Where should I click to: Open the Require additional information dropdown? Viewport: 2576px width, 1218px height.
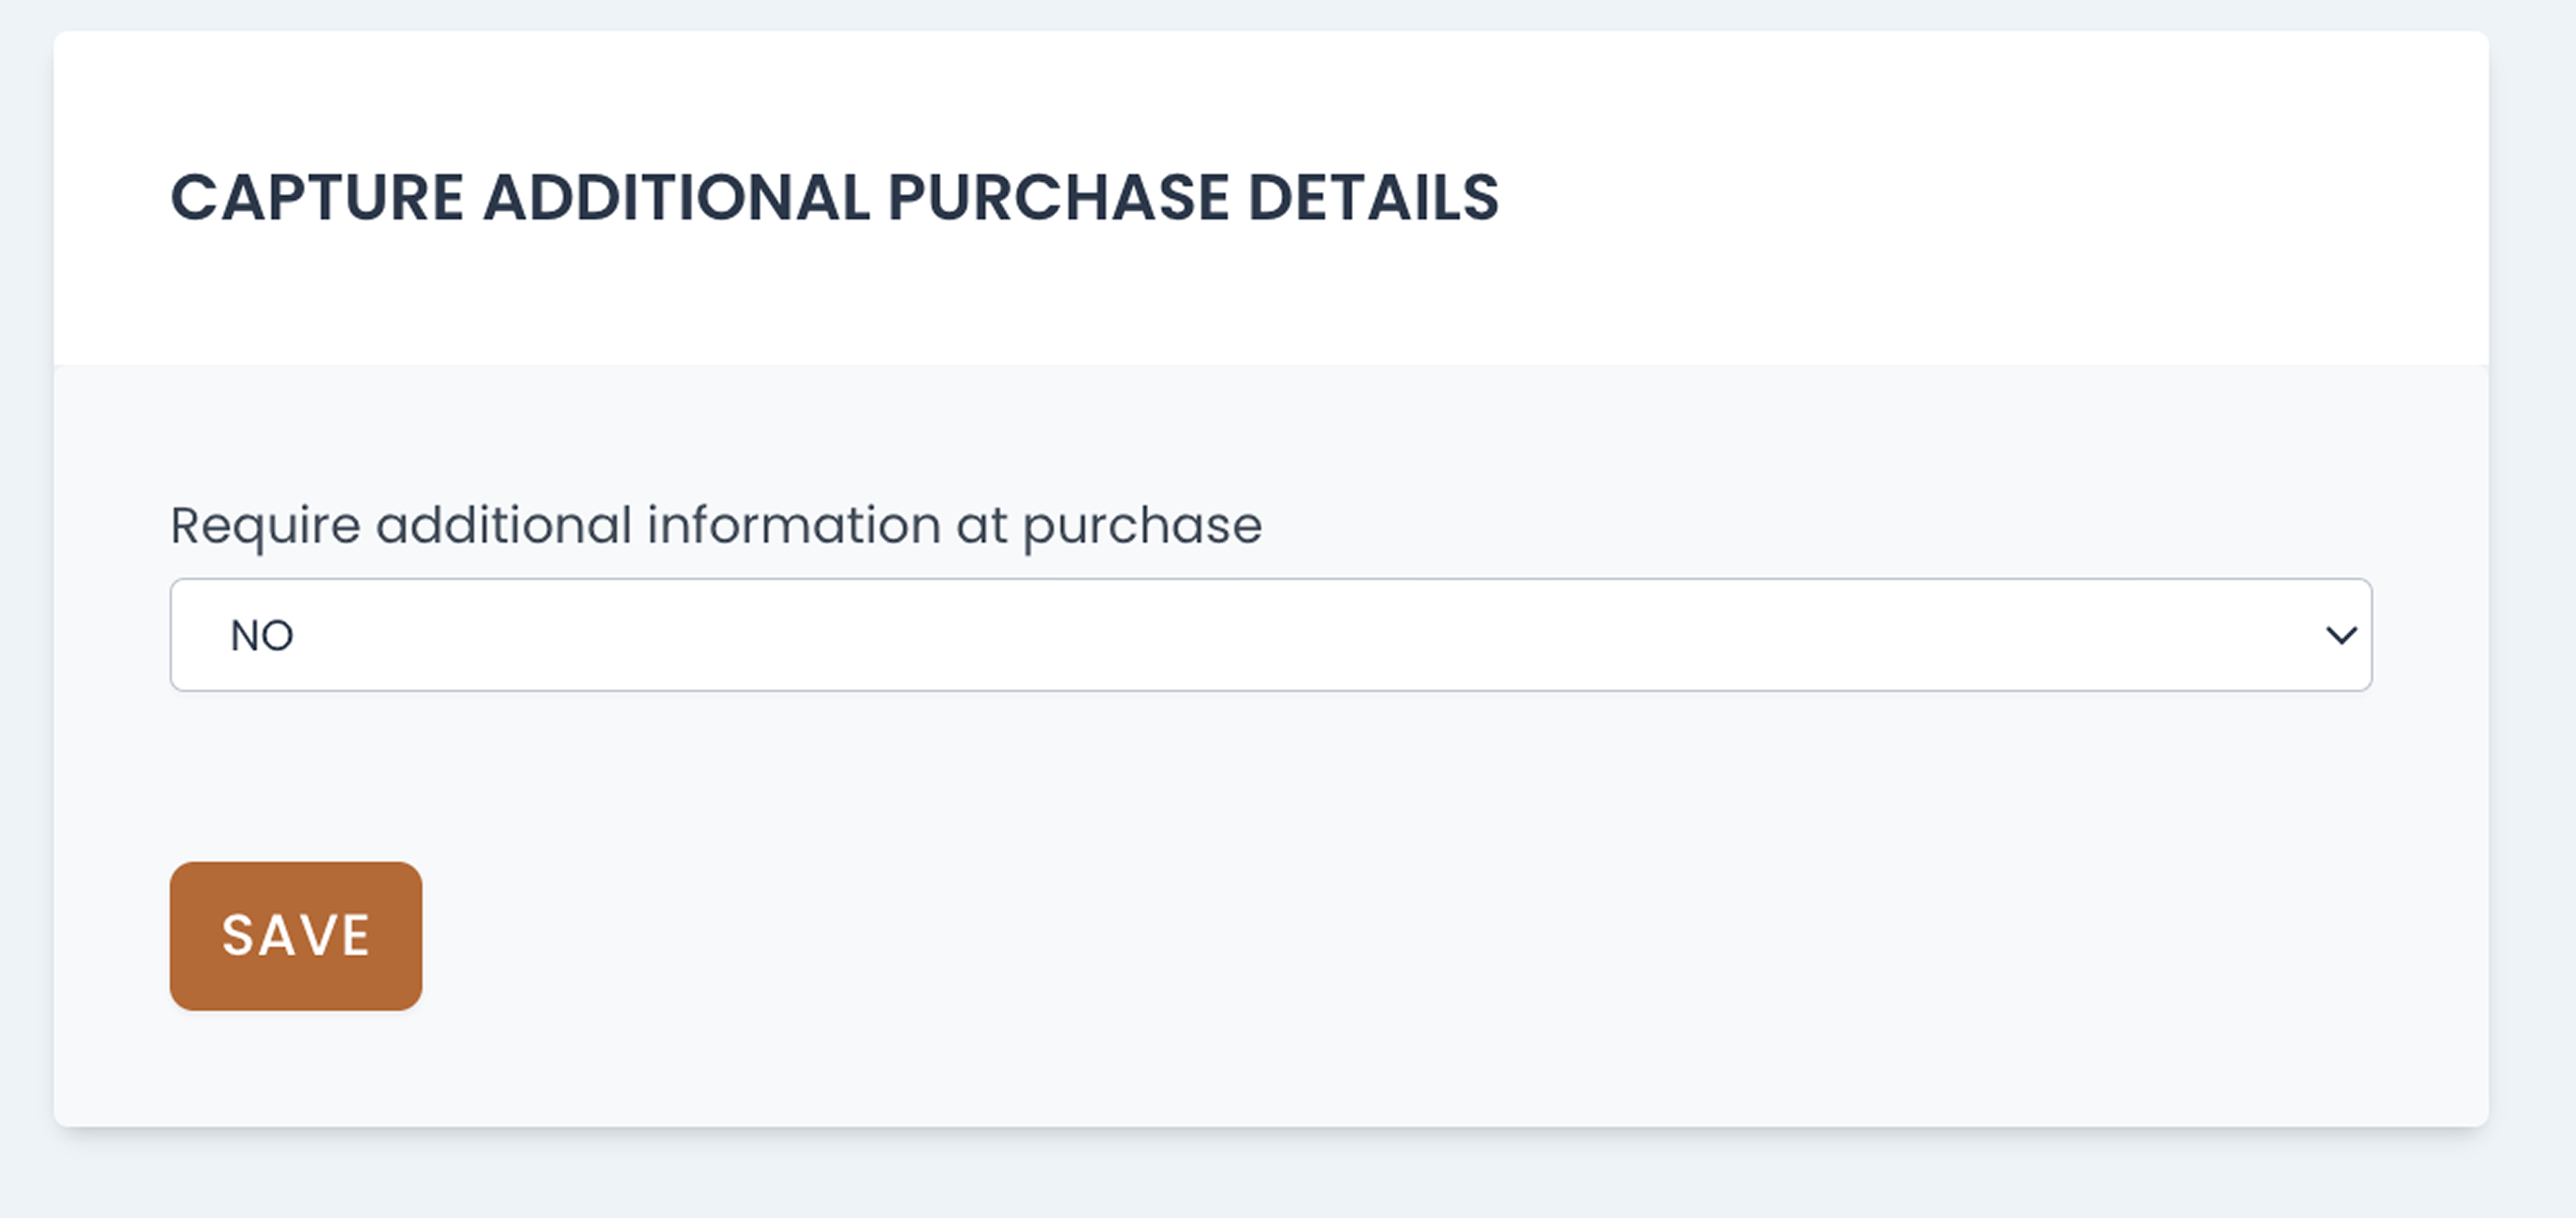1270,634
